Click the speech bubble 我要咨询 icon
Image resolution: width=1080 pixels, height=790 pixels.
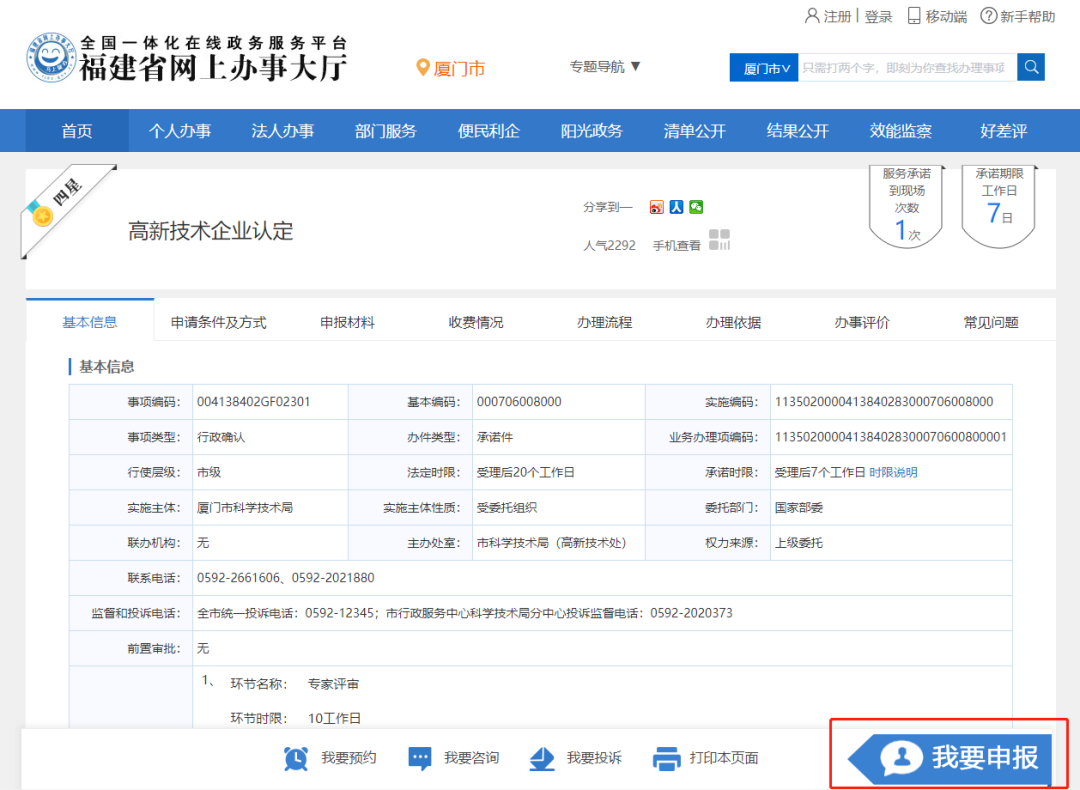(420, 758)
